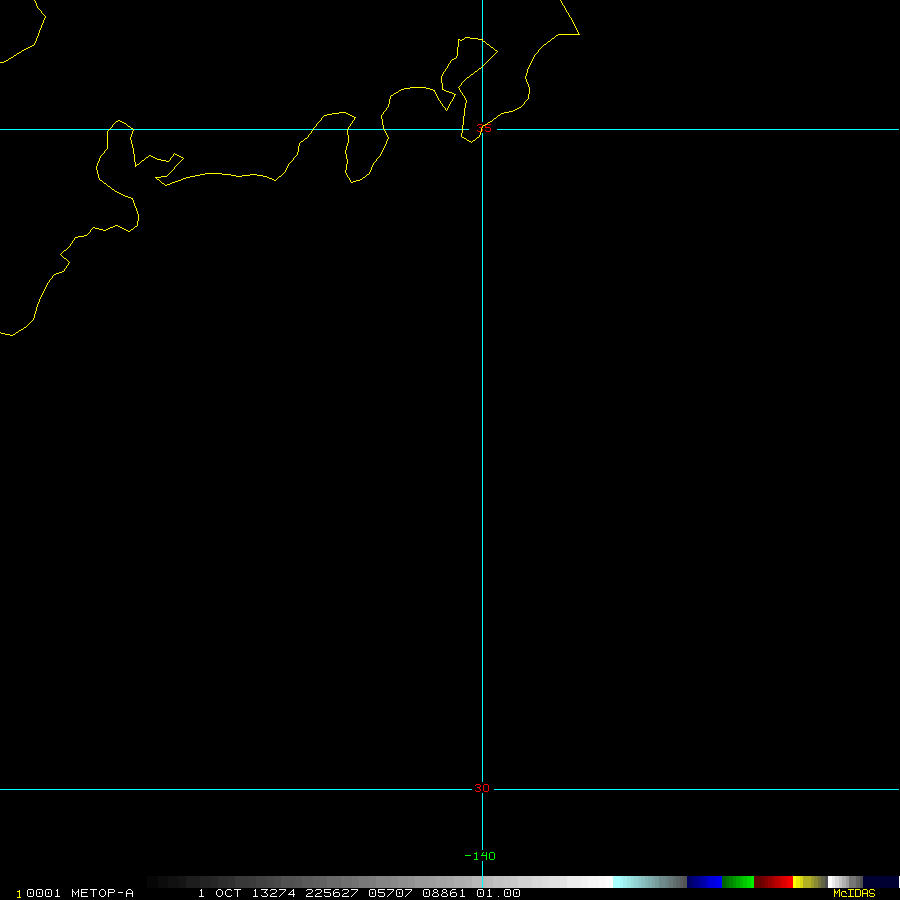Click the green segment of the color bar

(x=738, y=882)
